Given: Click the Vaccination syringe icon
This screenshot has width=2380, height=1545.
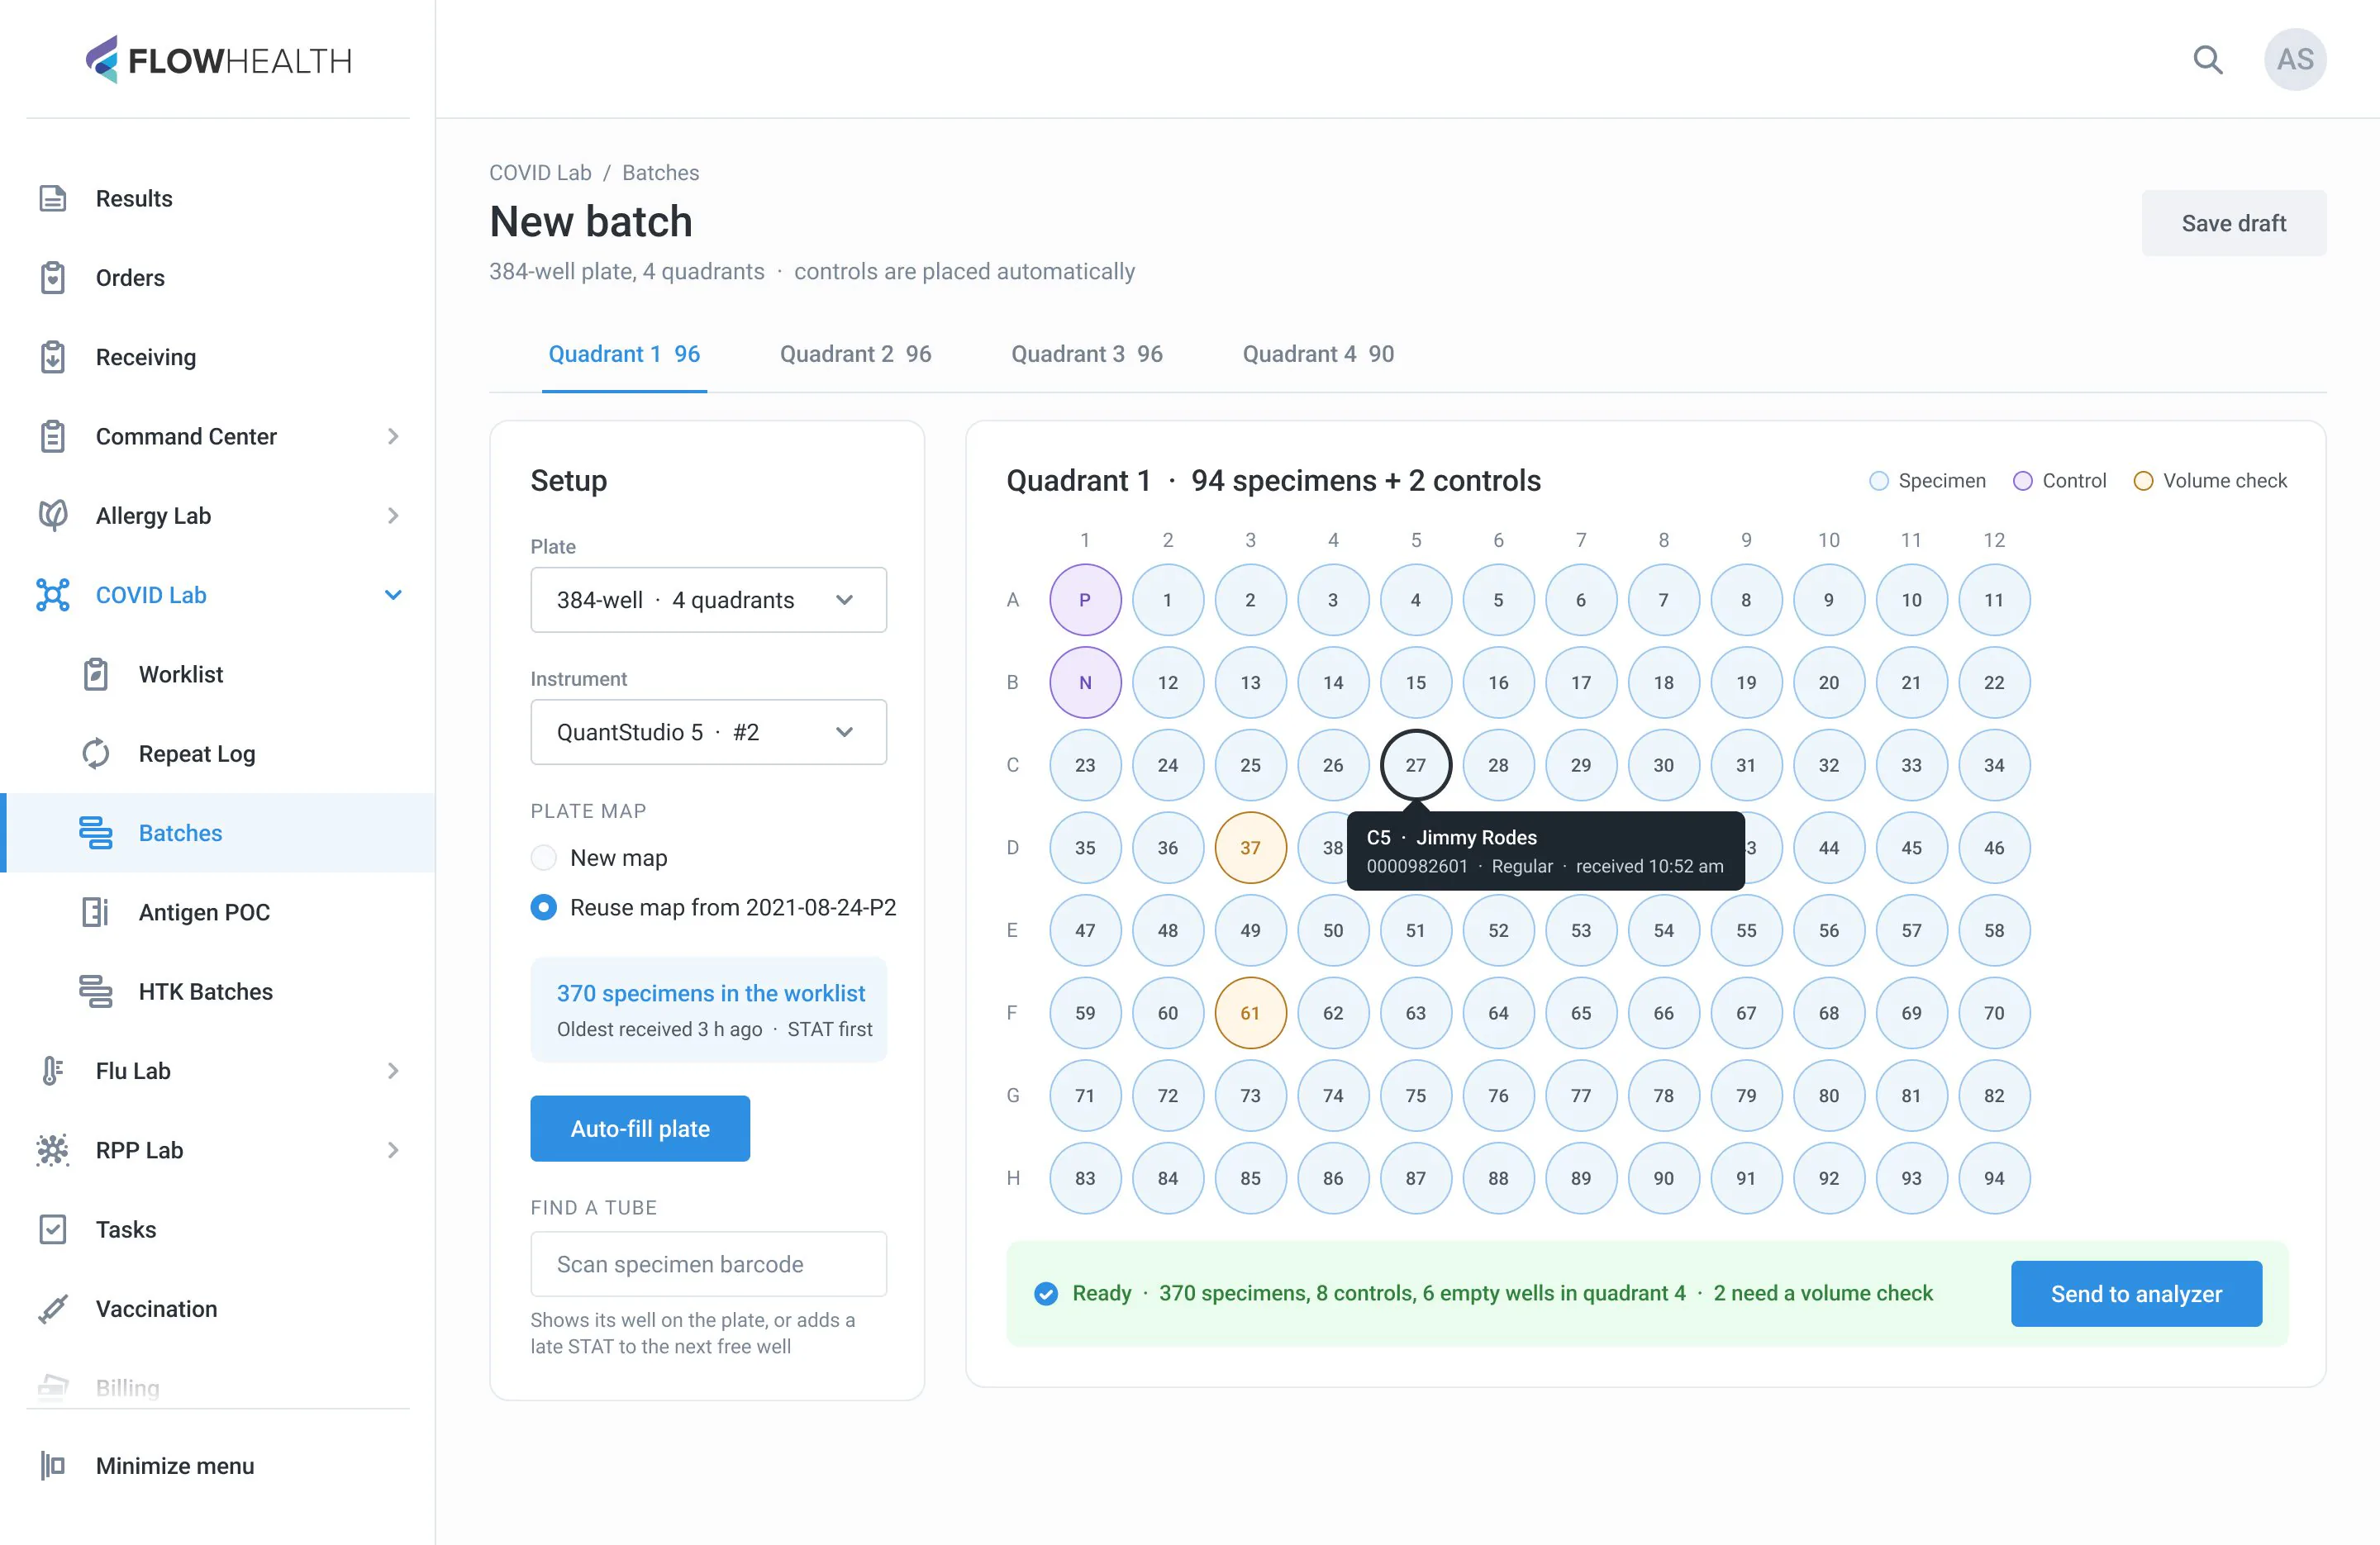Looking at the screenshot, I should click(x=53, y=1308).
